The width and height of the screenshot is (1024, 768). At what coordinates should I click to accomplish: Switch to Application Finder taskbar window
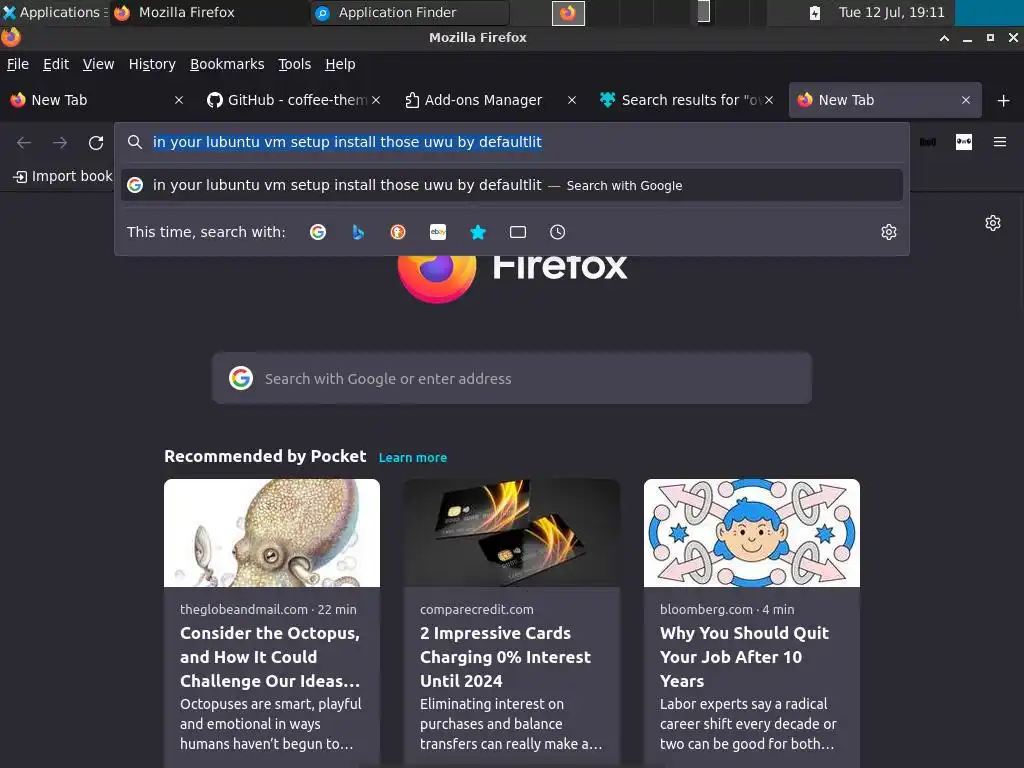click(410, 12)
